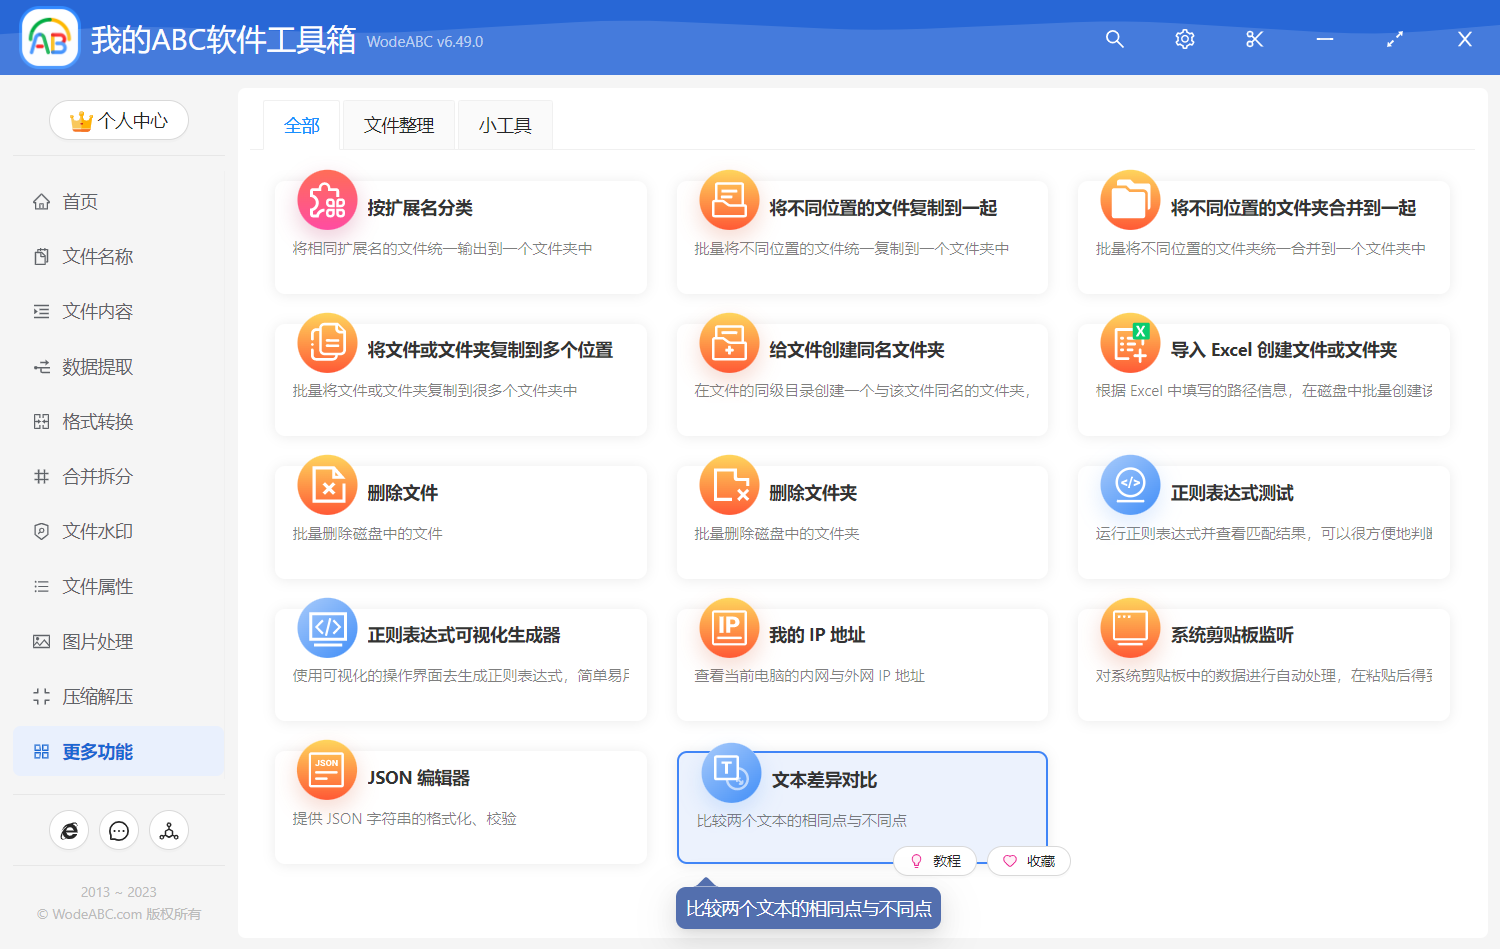Select 压缩解压 in the sidebar

(x=97, y=696)
